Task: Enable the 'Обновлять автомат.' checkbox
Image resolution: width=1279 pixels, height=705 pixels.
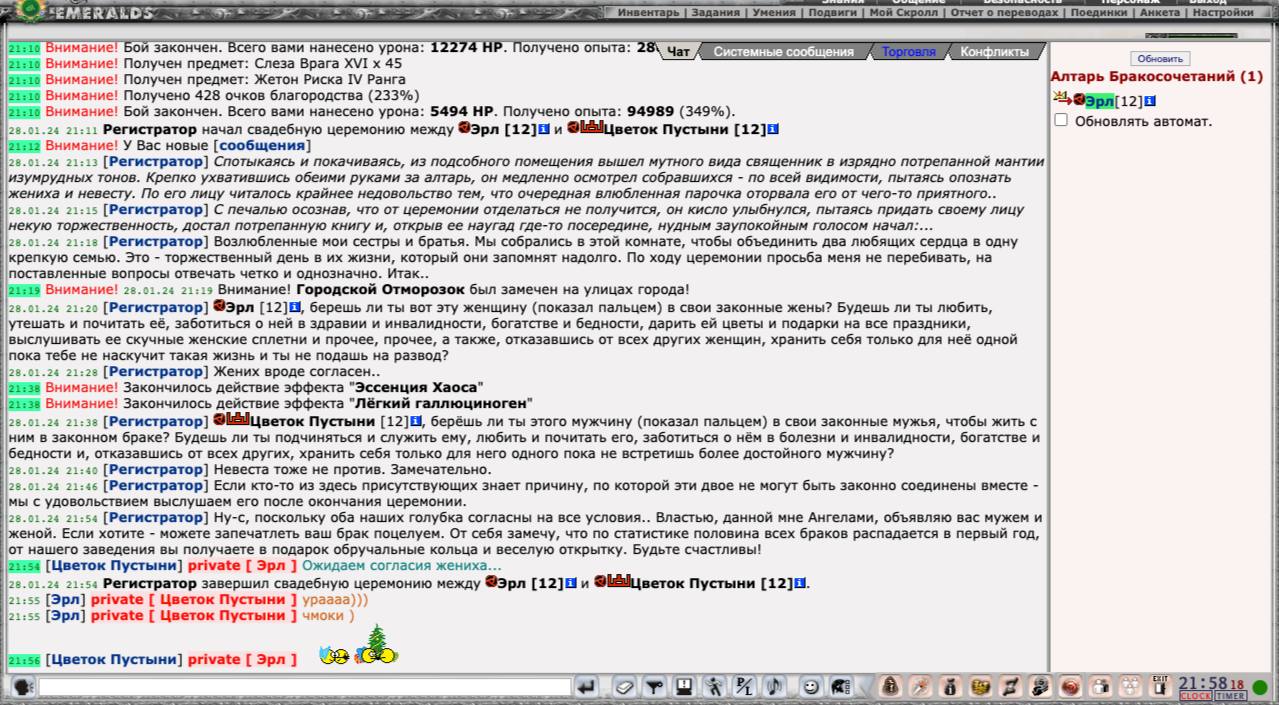Action: tap(1061, 120)
